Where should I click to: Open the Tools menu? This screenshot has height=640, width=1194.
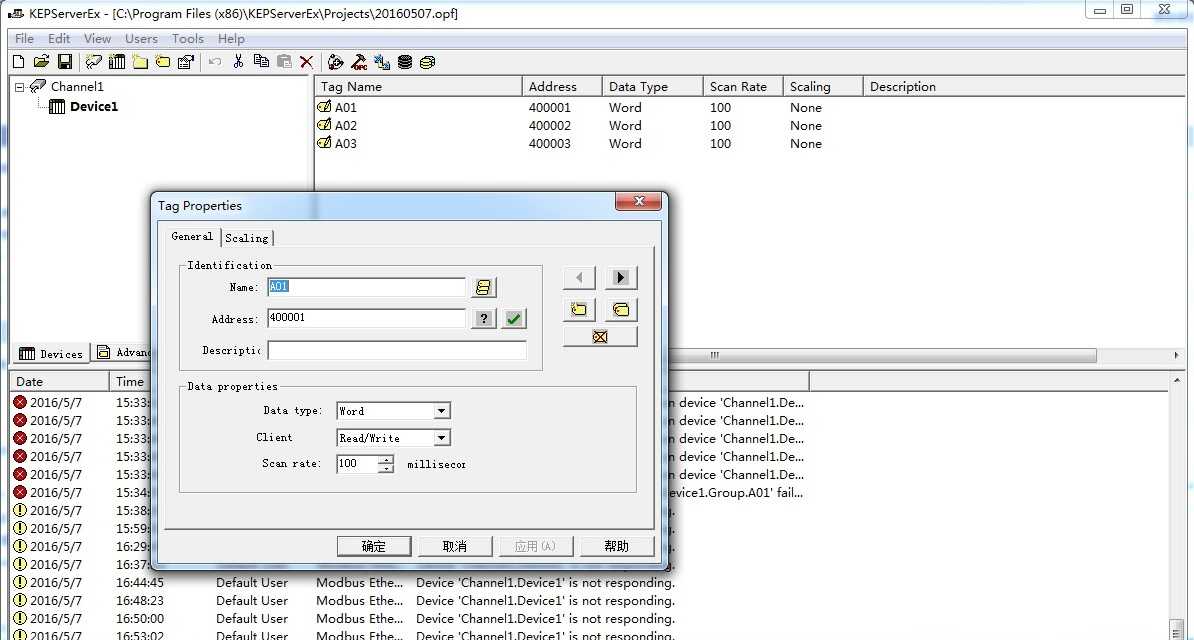click(187, 38)
